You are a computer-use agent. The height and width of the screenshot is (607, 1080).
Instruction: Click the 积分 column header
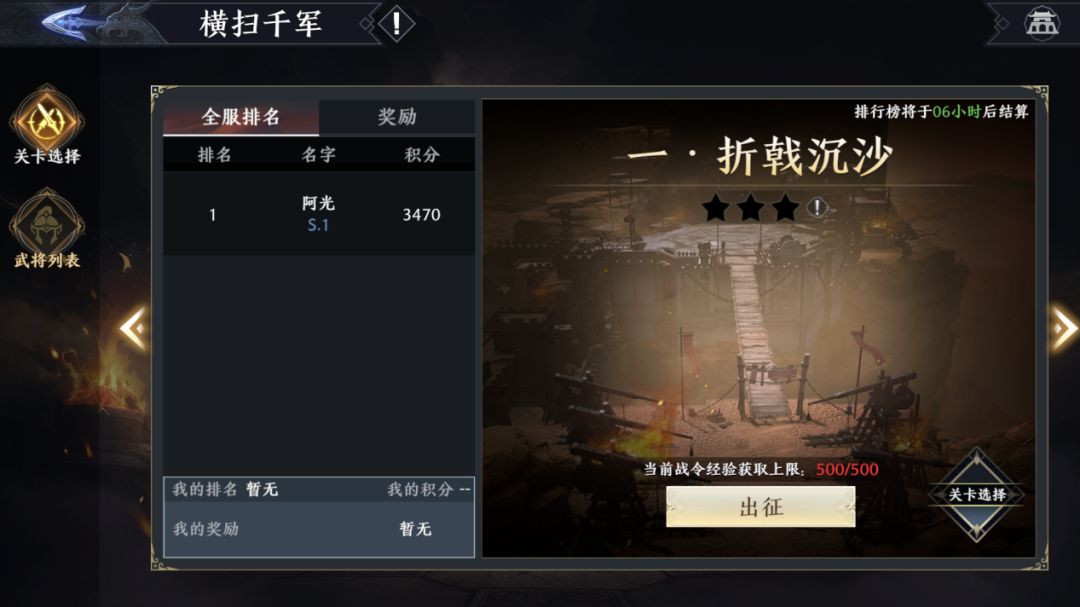coord(422,155)
